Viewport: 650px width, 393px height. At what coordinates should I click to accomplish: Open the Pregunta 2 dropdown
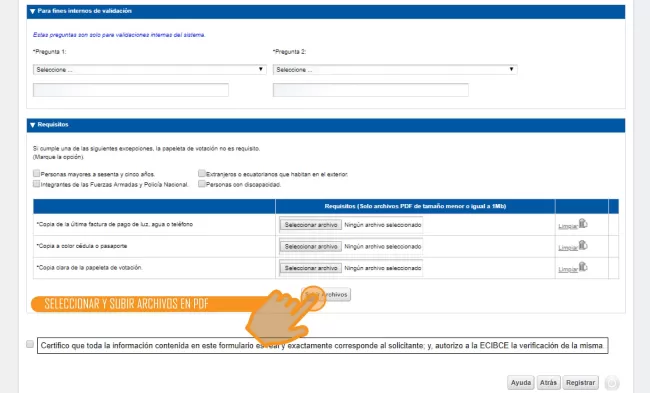(395, 70)
